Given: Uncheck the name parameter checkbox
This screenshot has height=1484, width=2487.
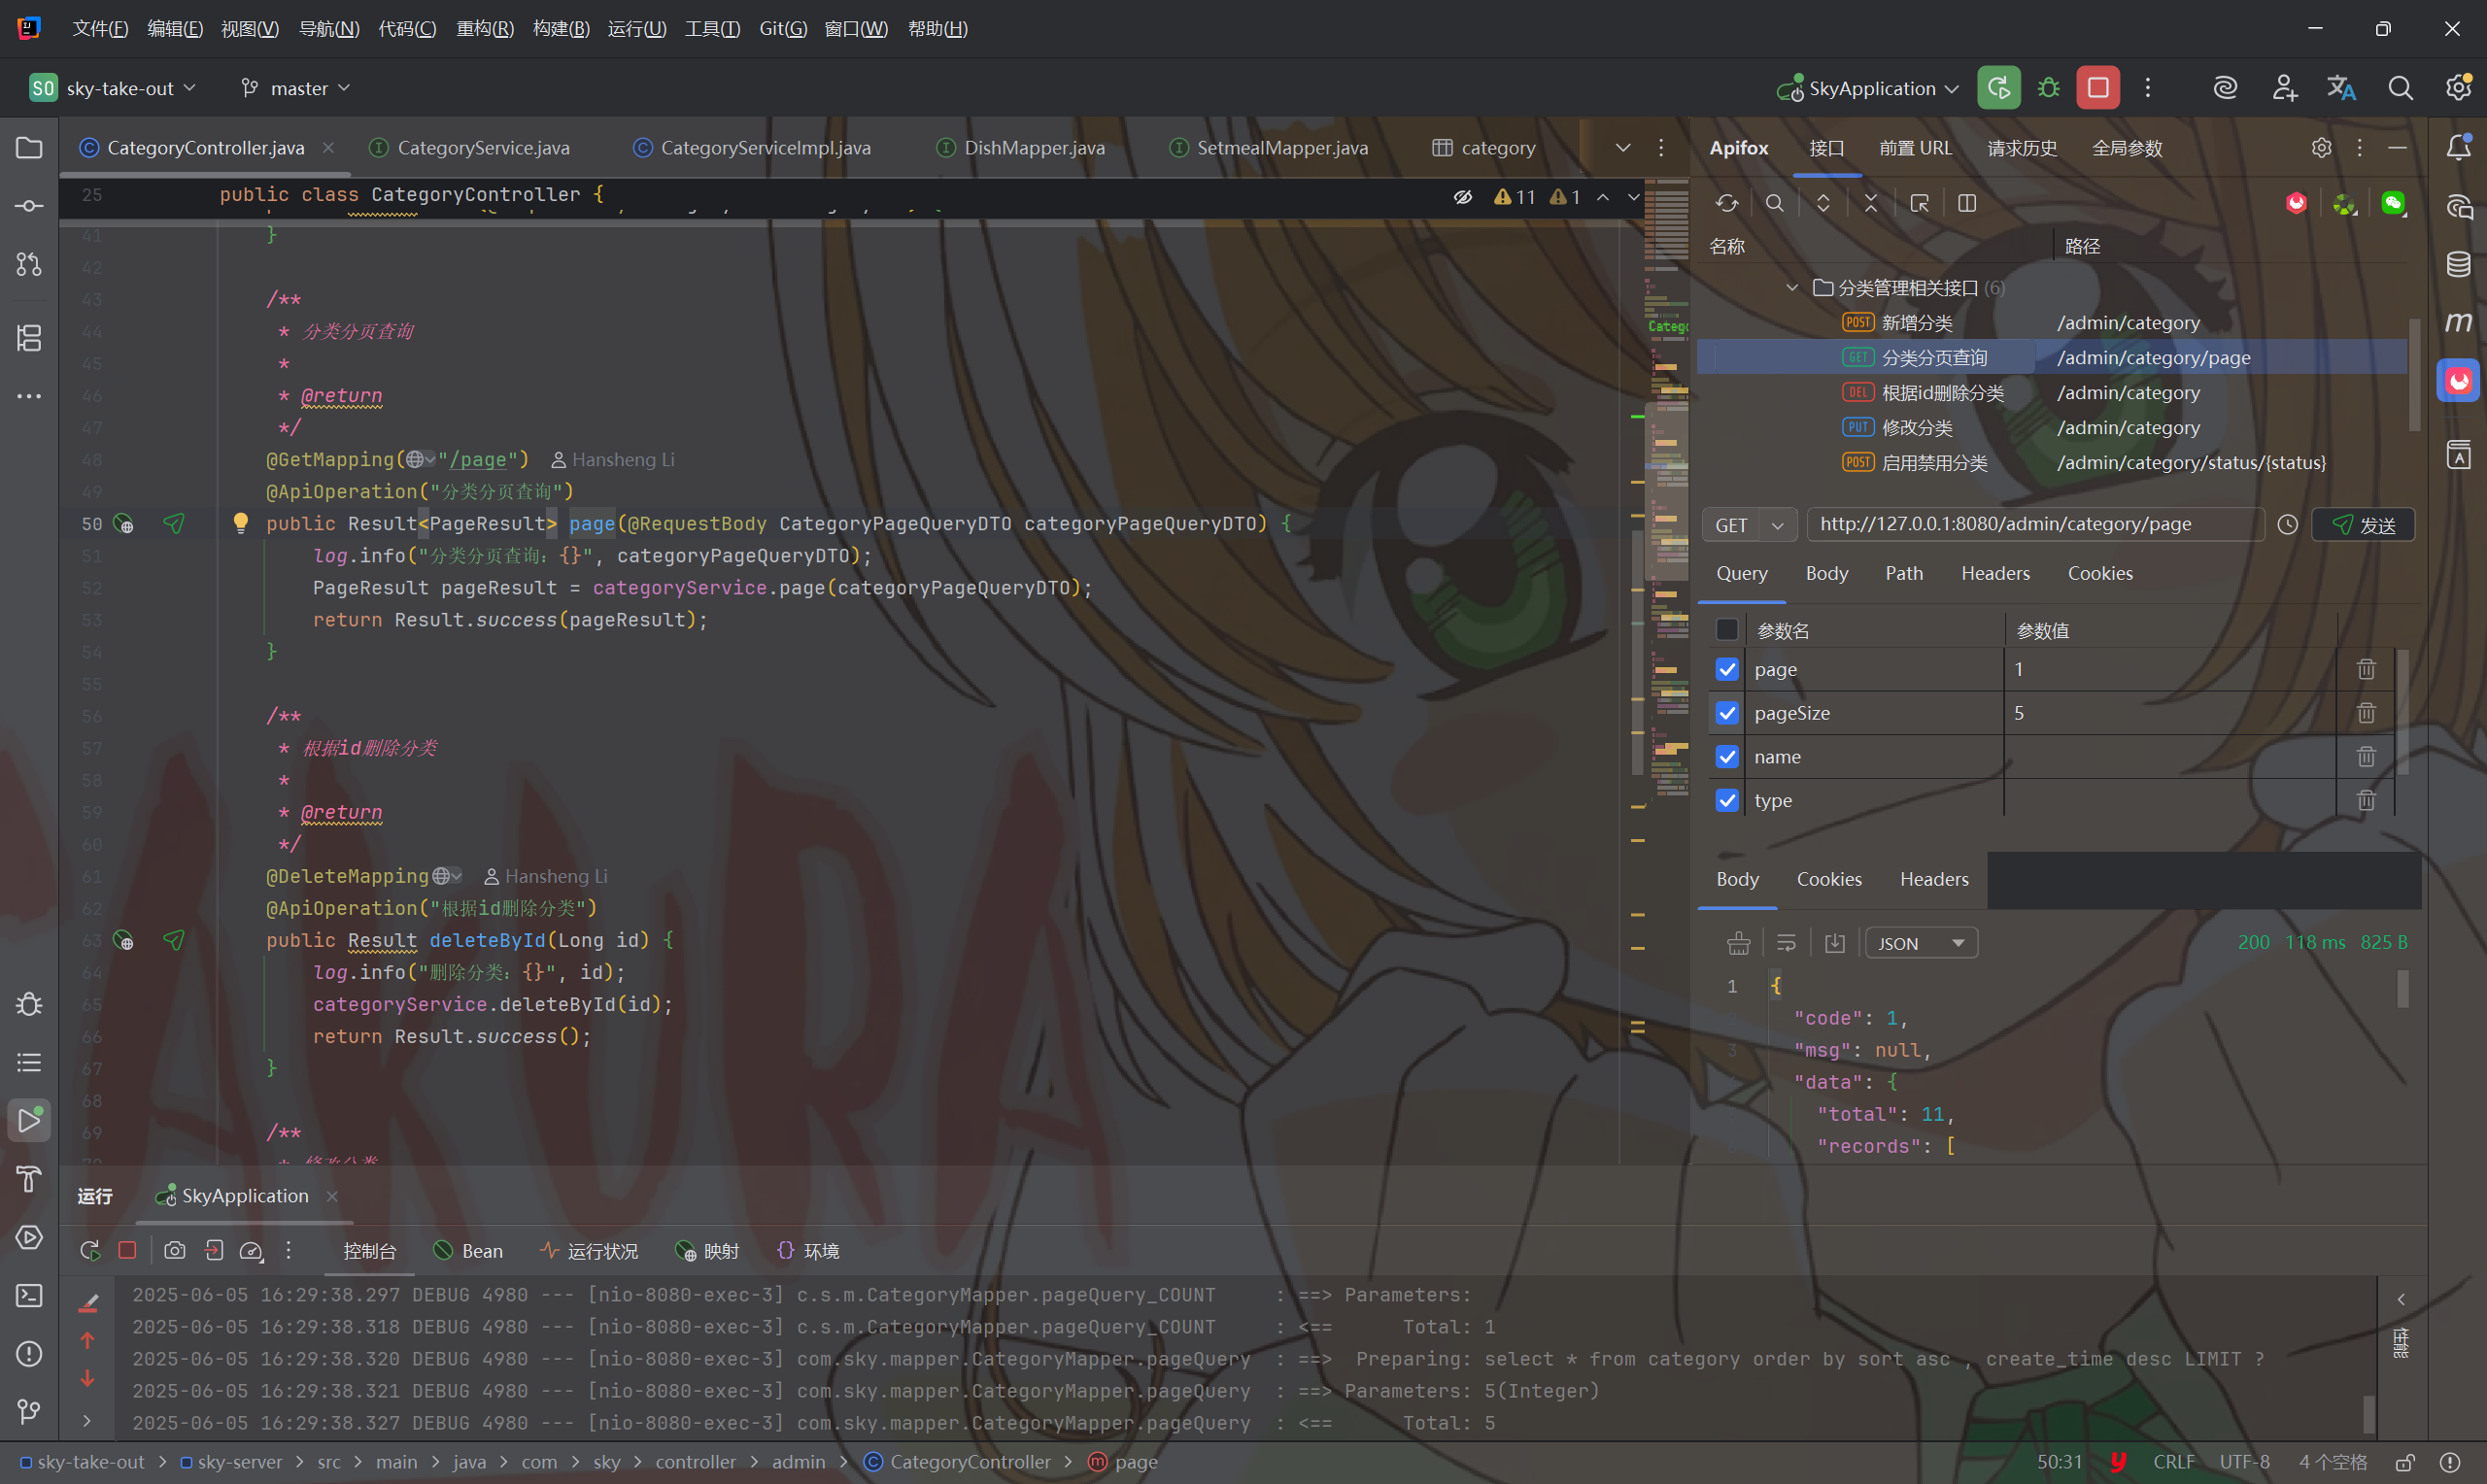Looking at the screenshot, I should pyautogui.click(x=1727, y=757).
